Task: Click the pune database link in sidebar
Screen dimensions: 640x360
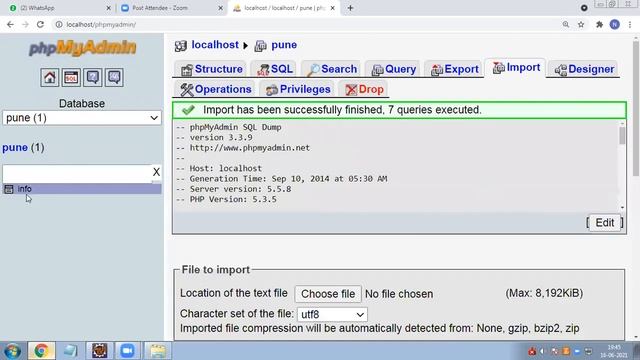Action: click(15, 147)
